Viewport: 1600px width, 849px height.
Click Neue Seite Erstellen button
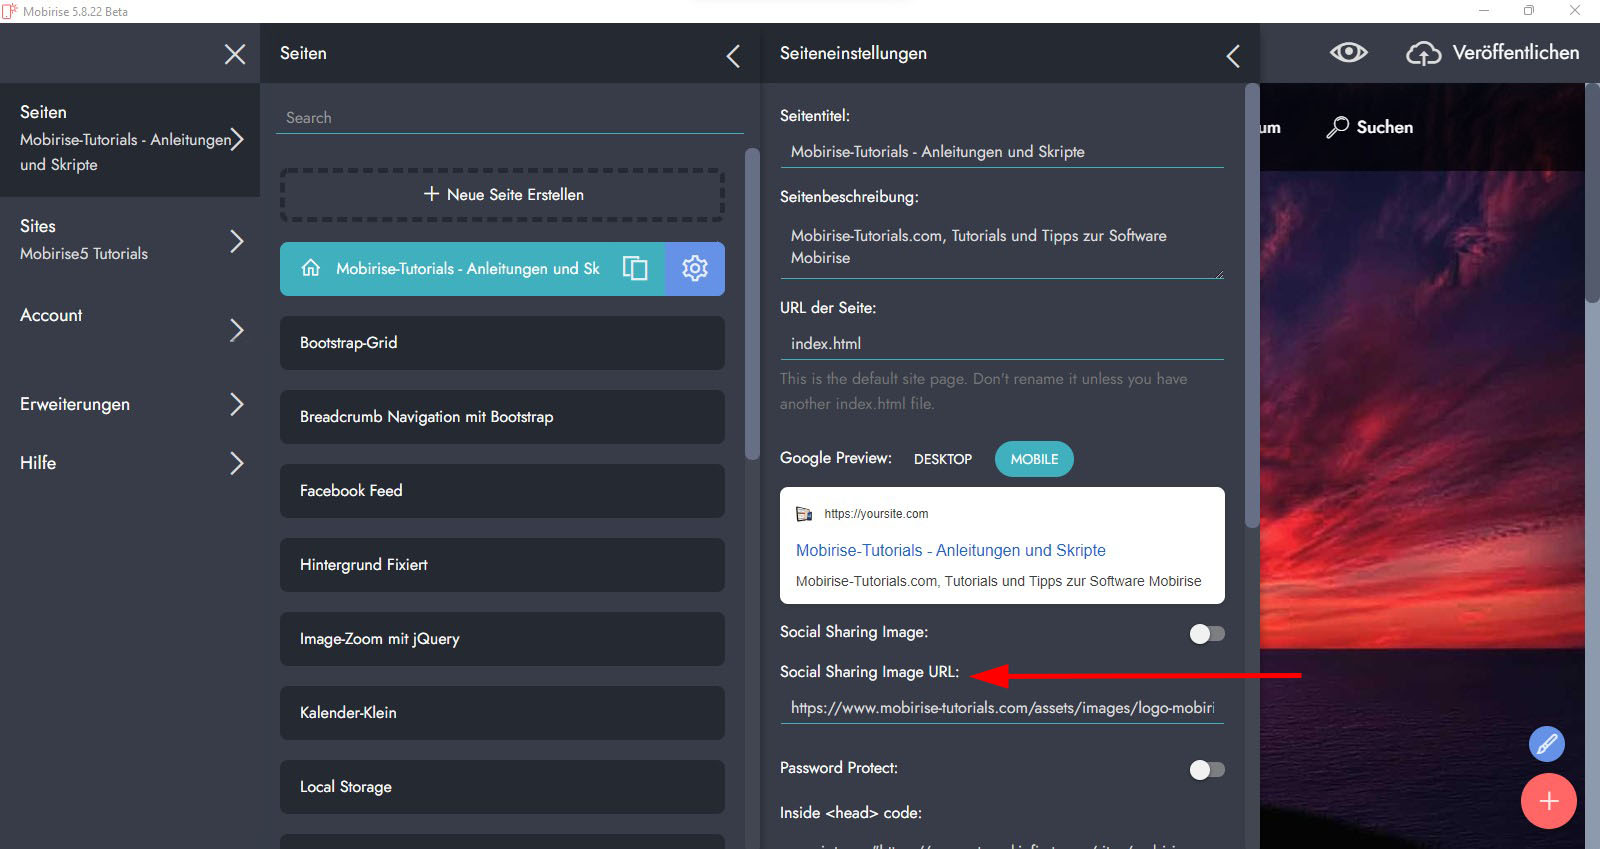[x=502, y=194]
